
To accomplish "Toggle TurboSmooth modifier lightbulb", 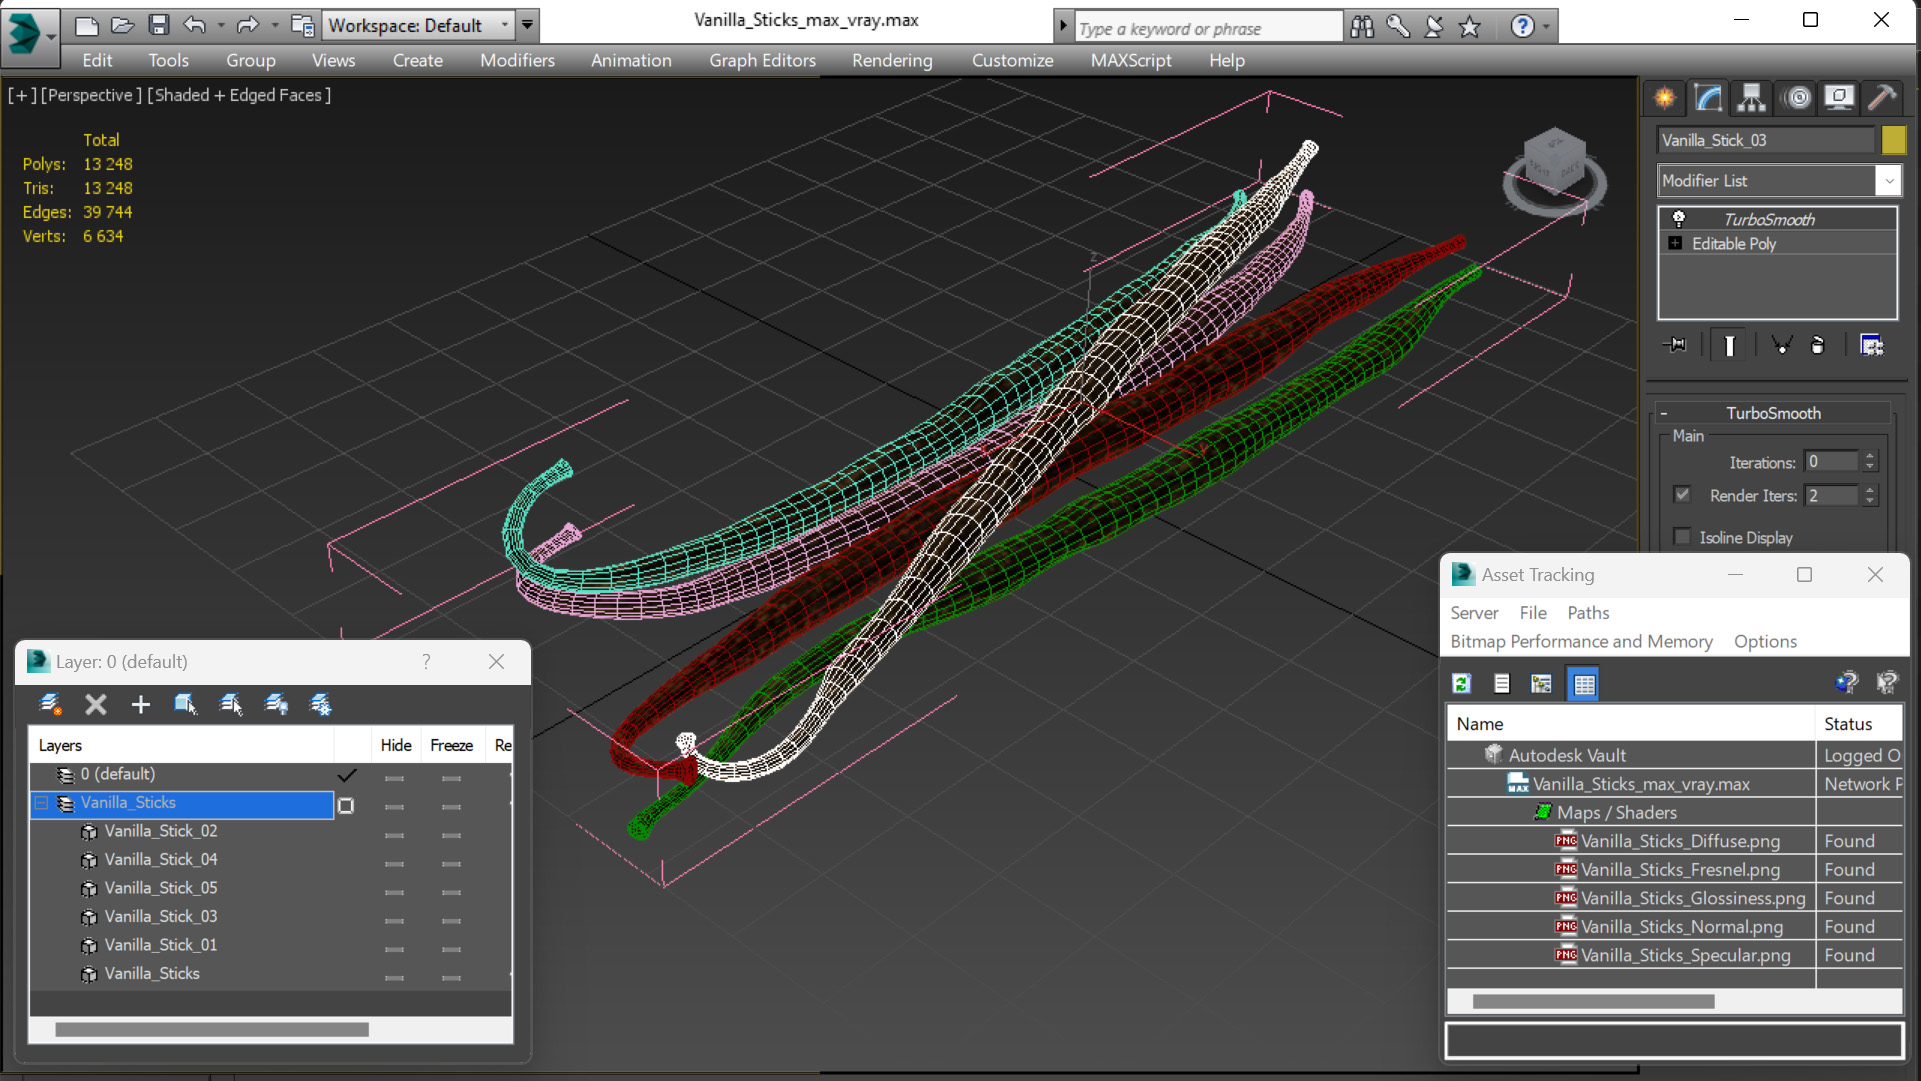I will click(x=1678, y=219).
